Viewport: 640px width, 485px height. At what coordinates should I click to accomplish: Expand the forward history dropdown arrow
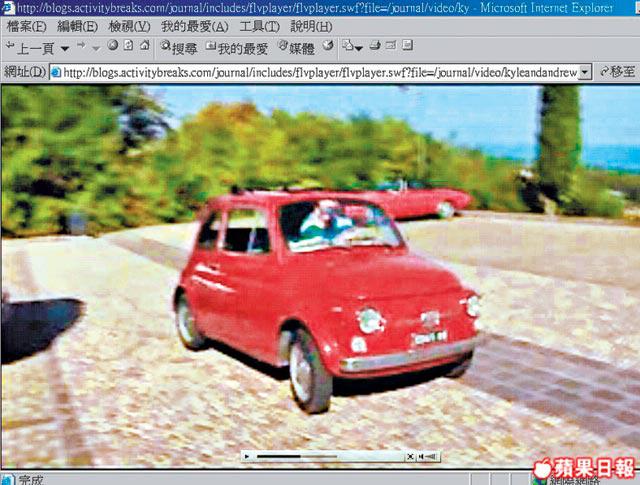pyautogui.click(x=96, y=49)
